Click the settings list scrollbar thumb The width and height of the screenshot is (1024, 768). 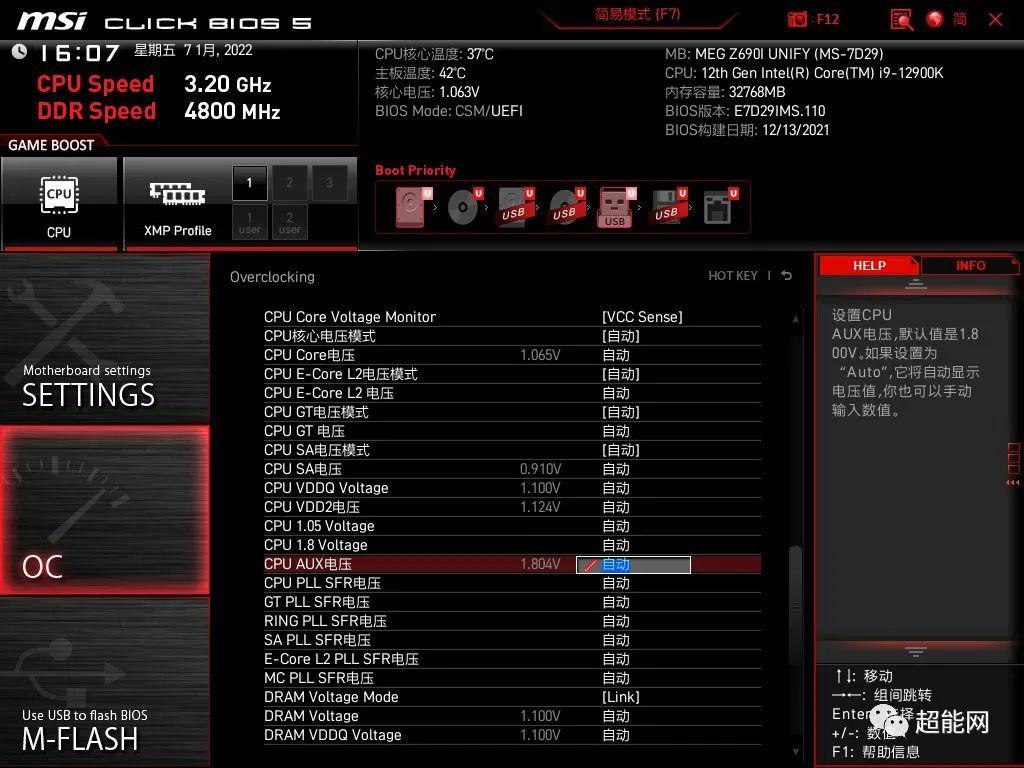click(x=795, y=606)
